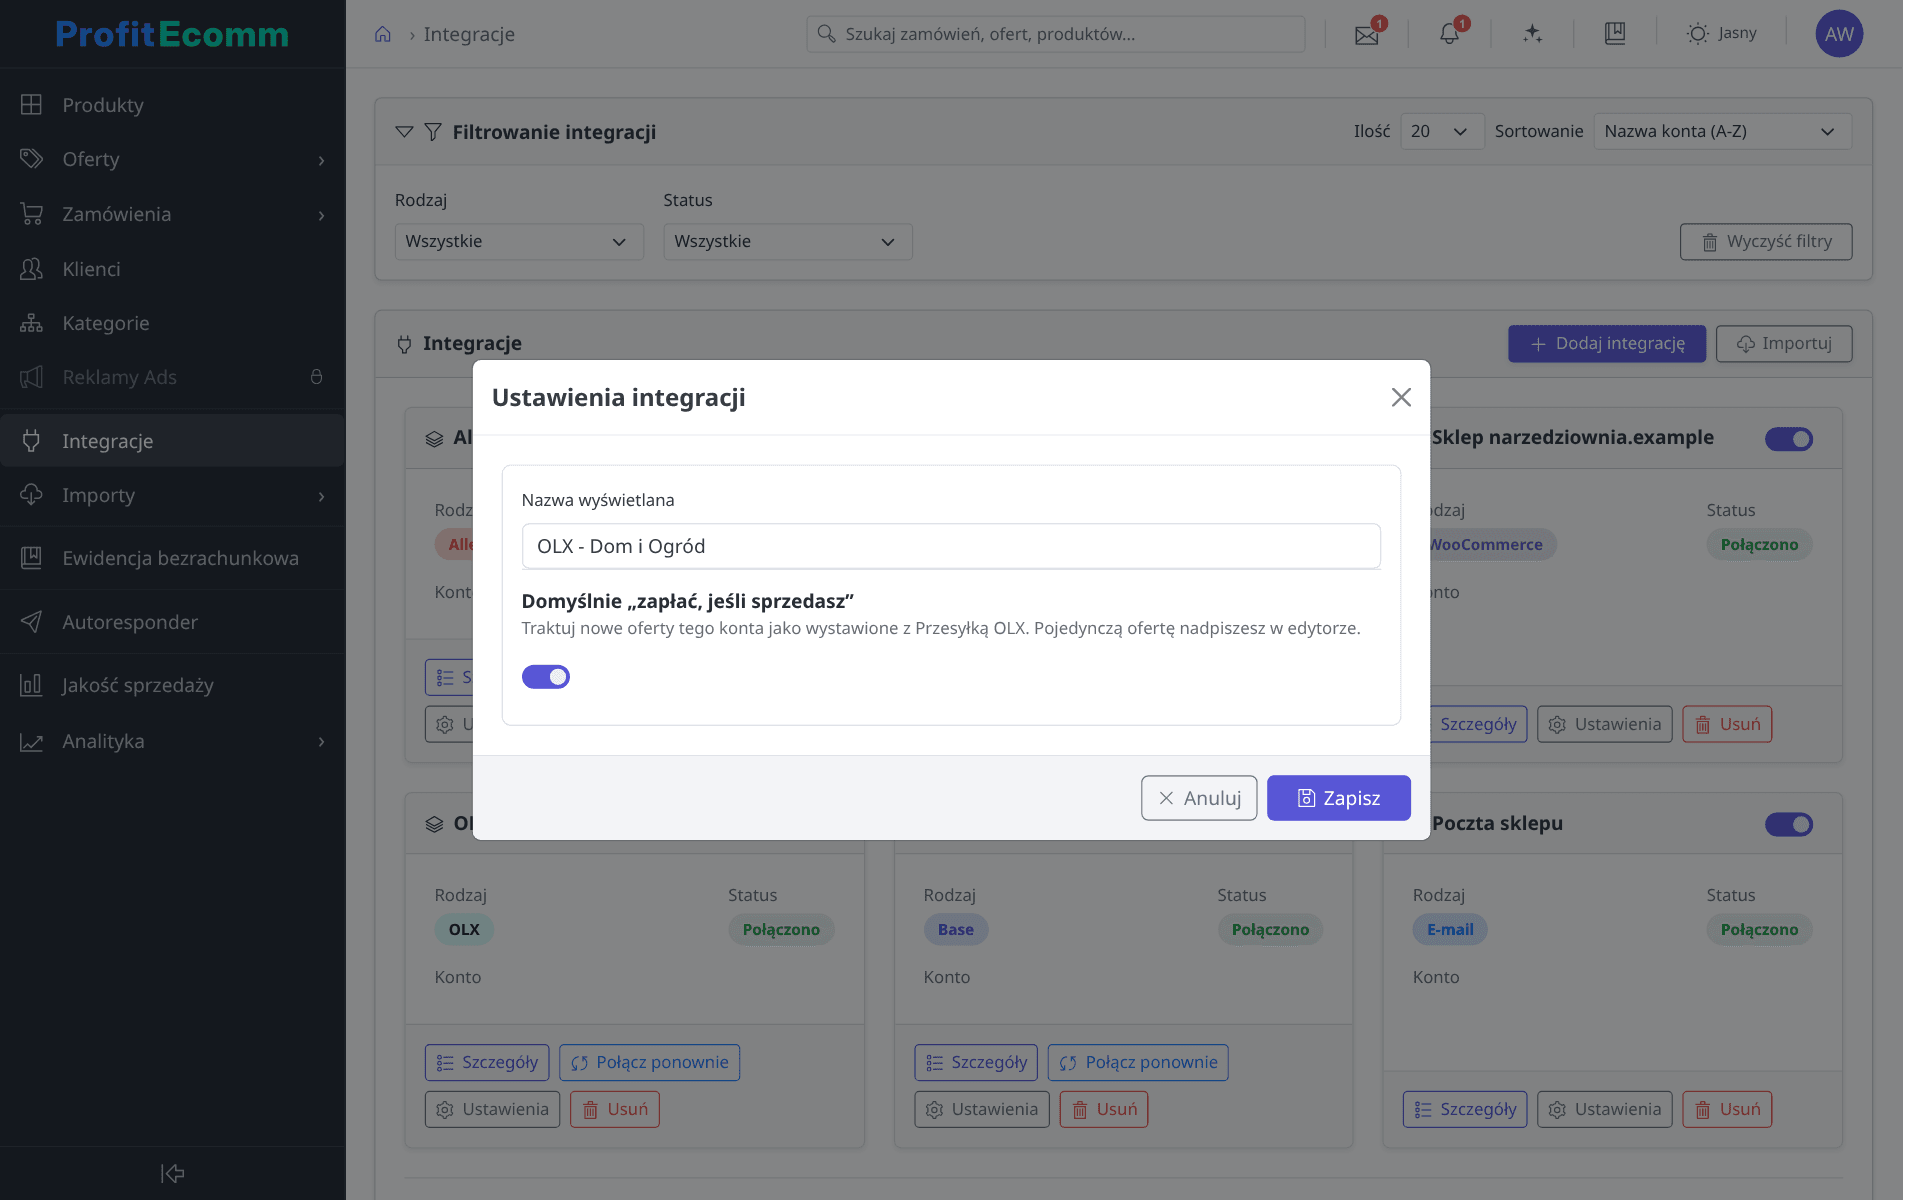Click Wyczyść filtry button
This screenshot has width=1920, height=1200.
pyautogui.click(x=1766, y=242)
